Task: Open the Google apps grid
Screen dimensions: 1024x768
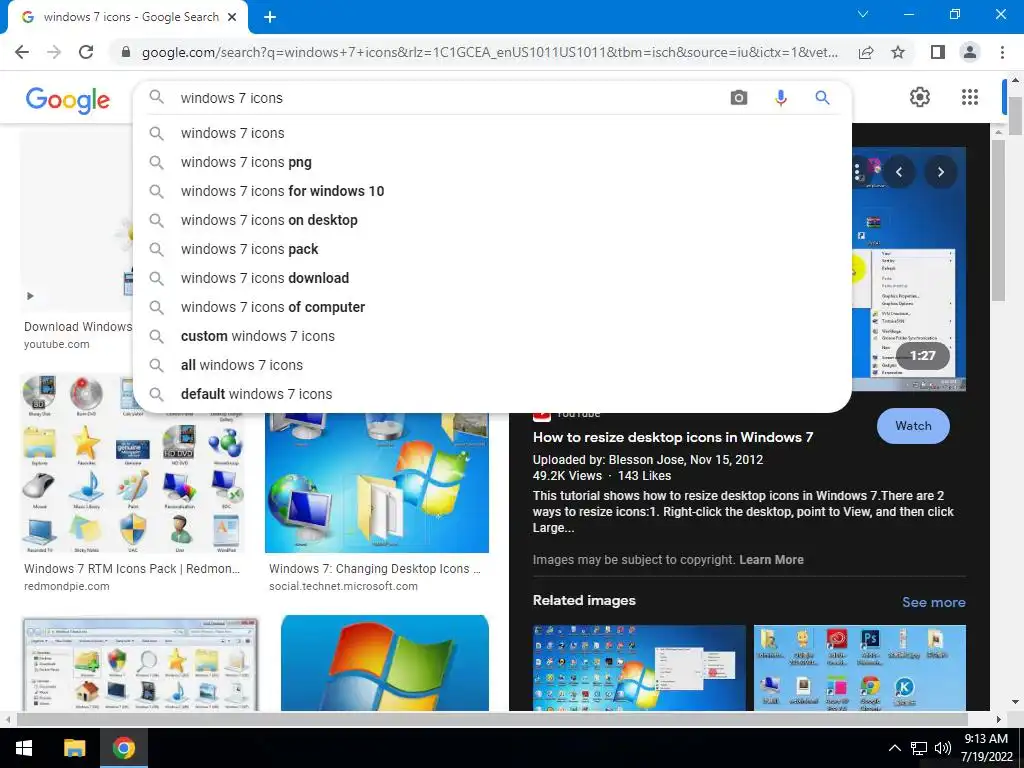Action: (970, 97)
